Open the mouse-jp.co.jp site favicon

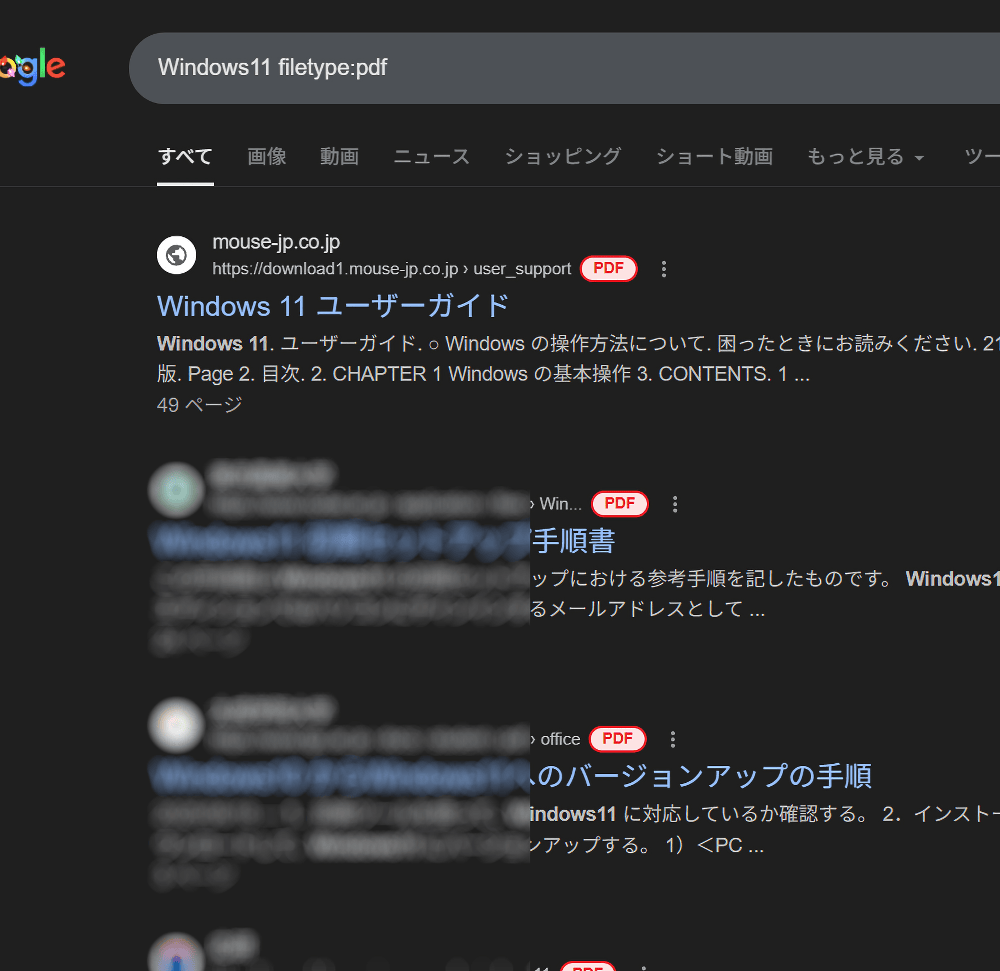(176, 255)
